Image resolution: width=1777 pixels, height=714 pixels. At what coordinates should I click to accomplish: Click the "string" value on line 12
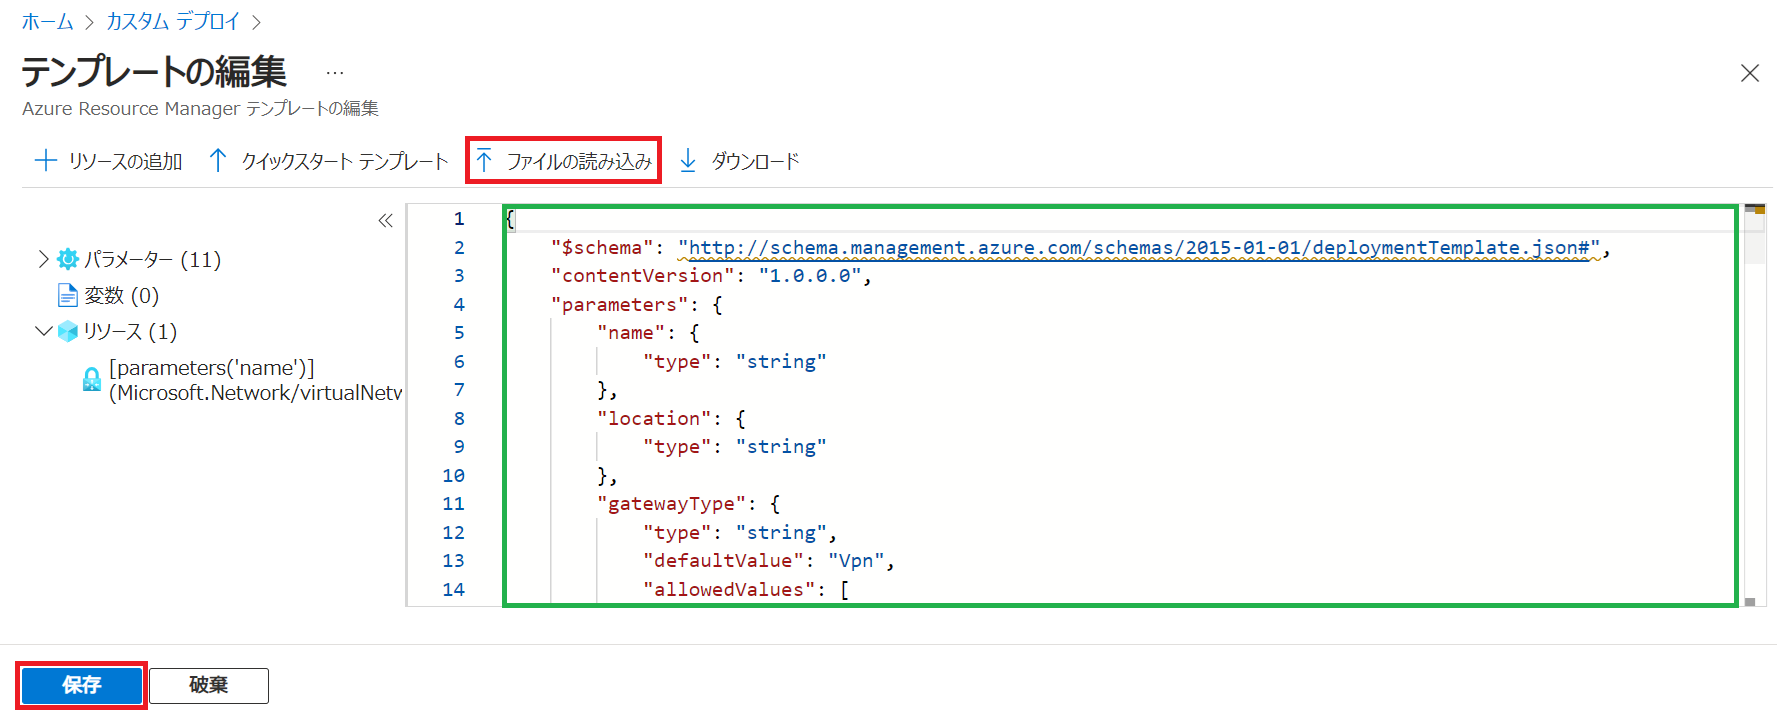[781, 532]
